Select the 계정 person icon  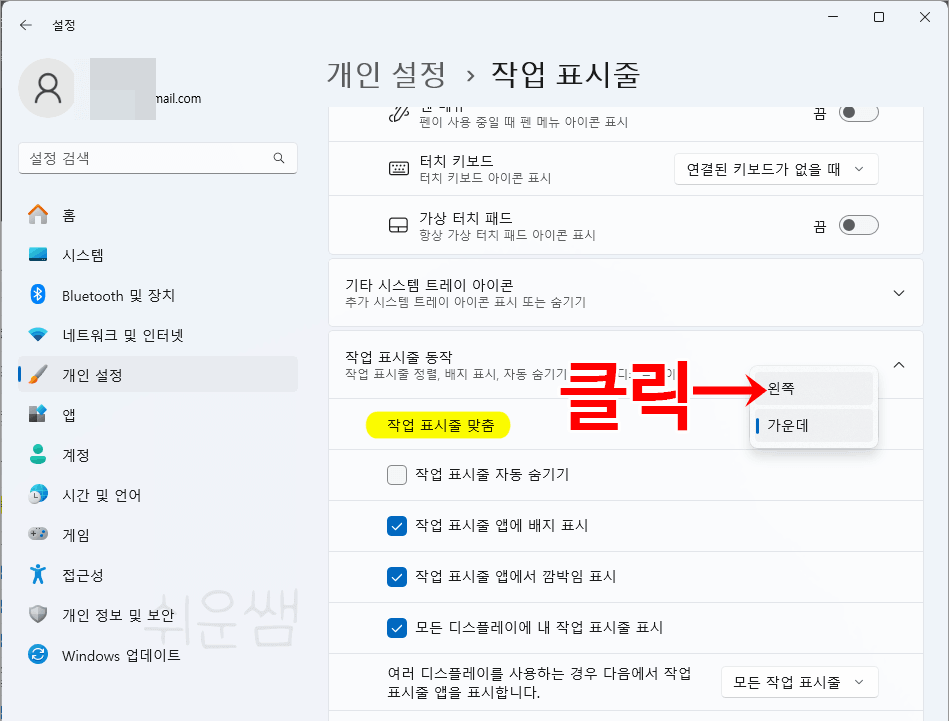[x=38, y=455]
